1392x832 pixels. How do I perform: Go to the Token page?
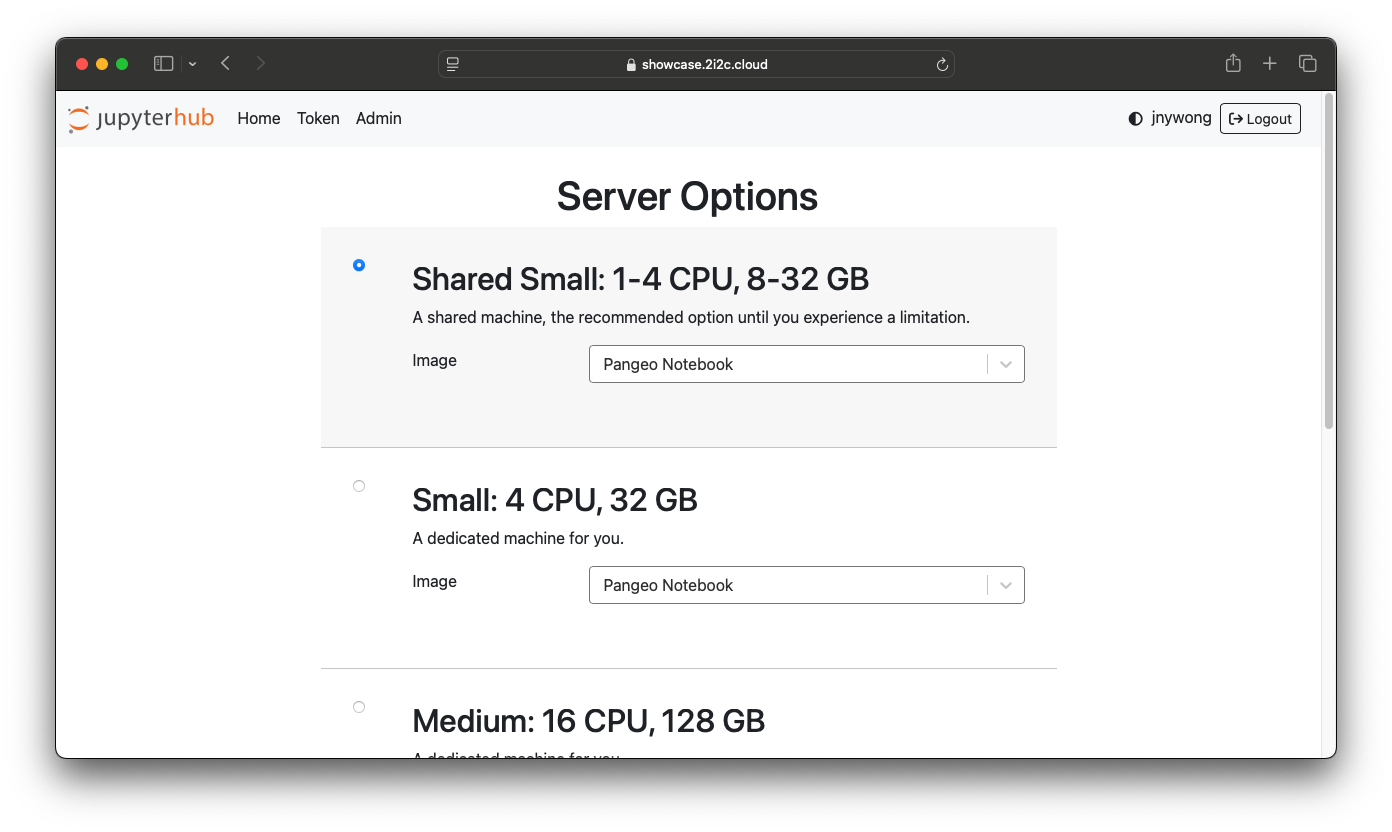(x=318, y=118)
